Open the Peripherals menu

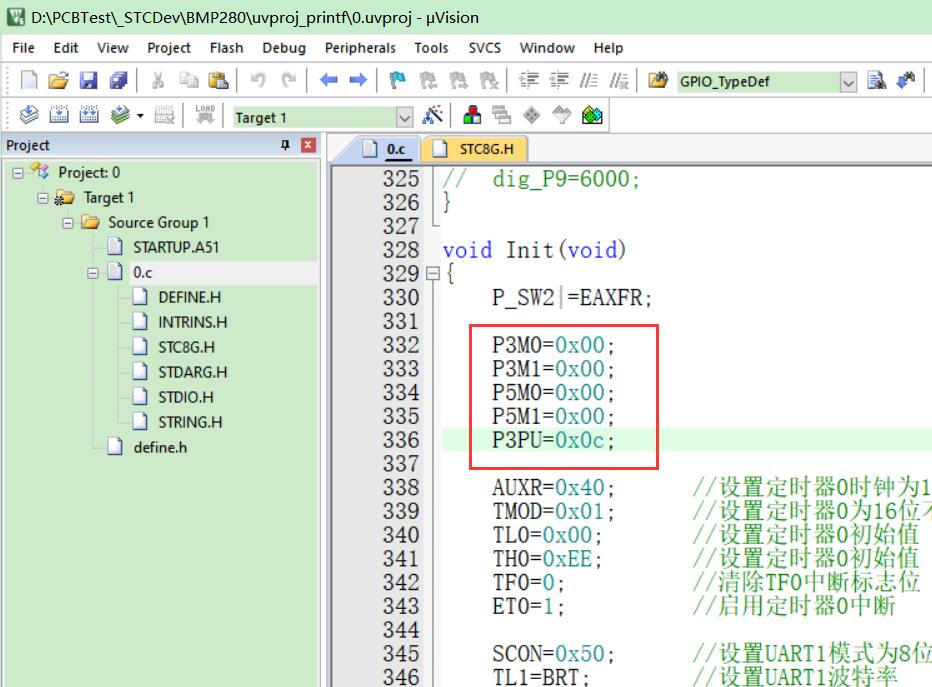[x=360, y=48]
